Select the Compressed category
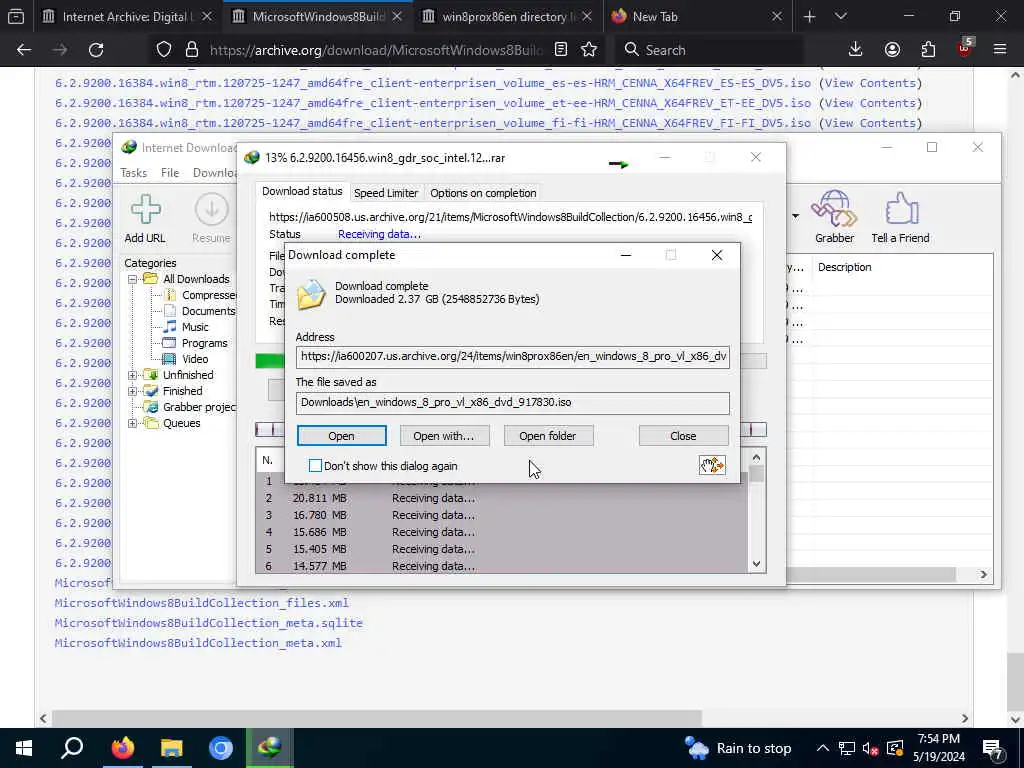The height and width of the screenshot is (768, 1024). tap(200, 295)
